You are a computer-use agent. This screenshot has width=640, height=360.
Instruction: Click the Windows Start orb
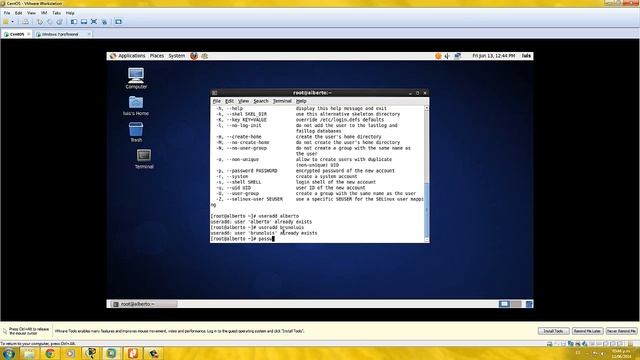point(9,353)
